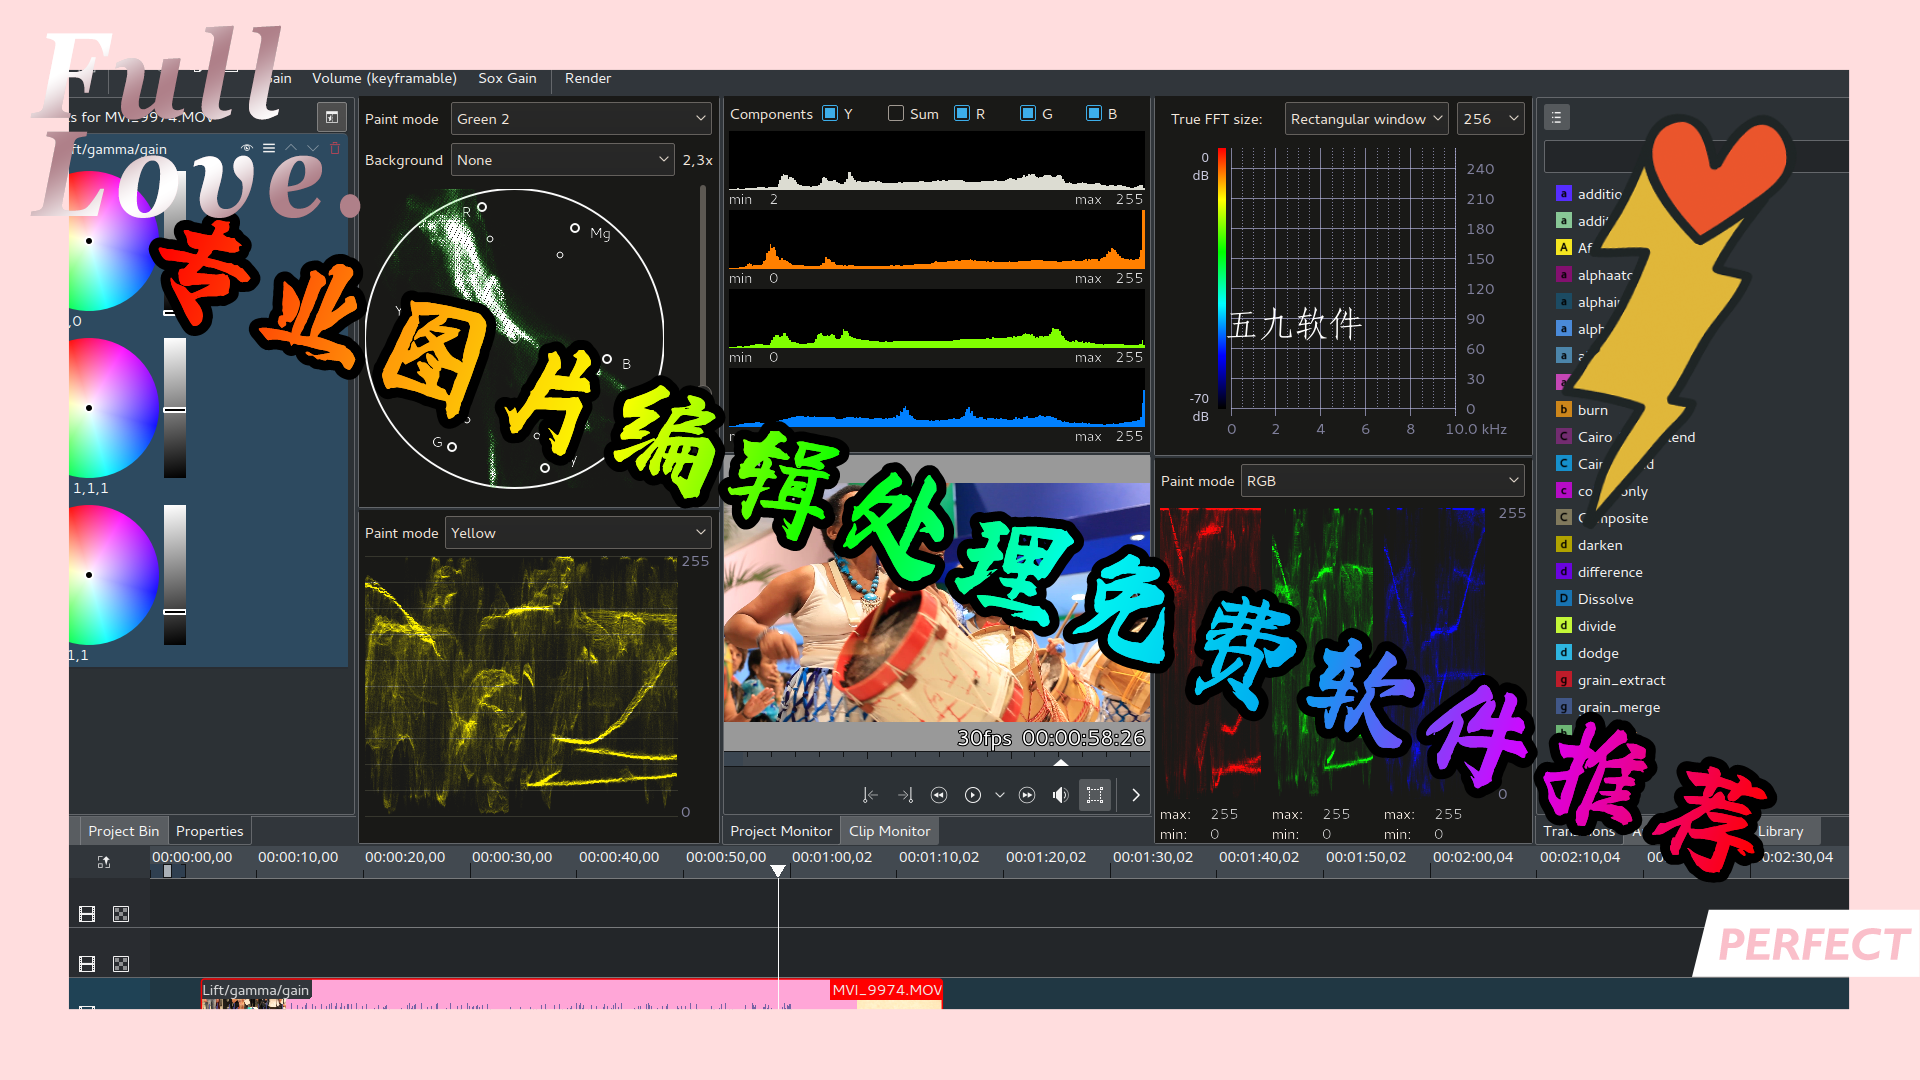Open the Rectangular window dropdown
This screenshot has width=1920, height=1080.
[x=1366, y=119]
